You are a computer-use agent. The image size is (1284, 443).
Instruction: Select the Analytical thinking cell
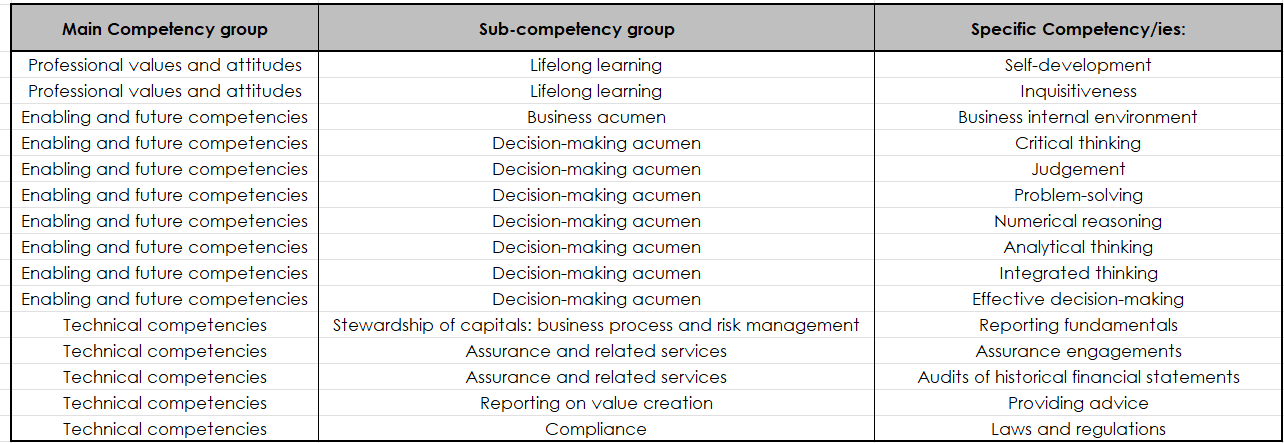(1078, 247)
